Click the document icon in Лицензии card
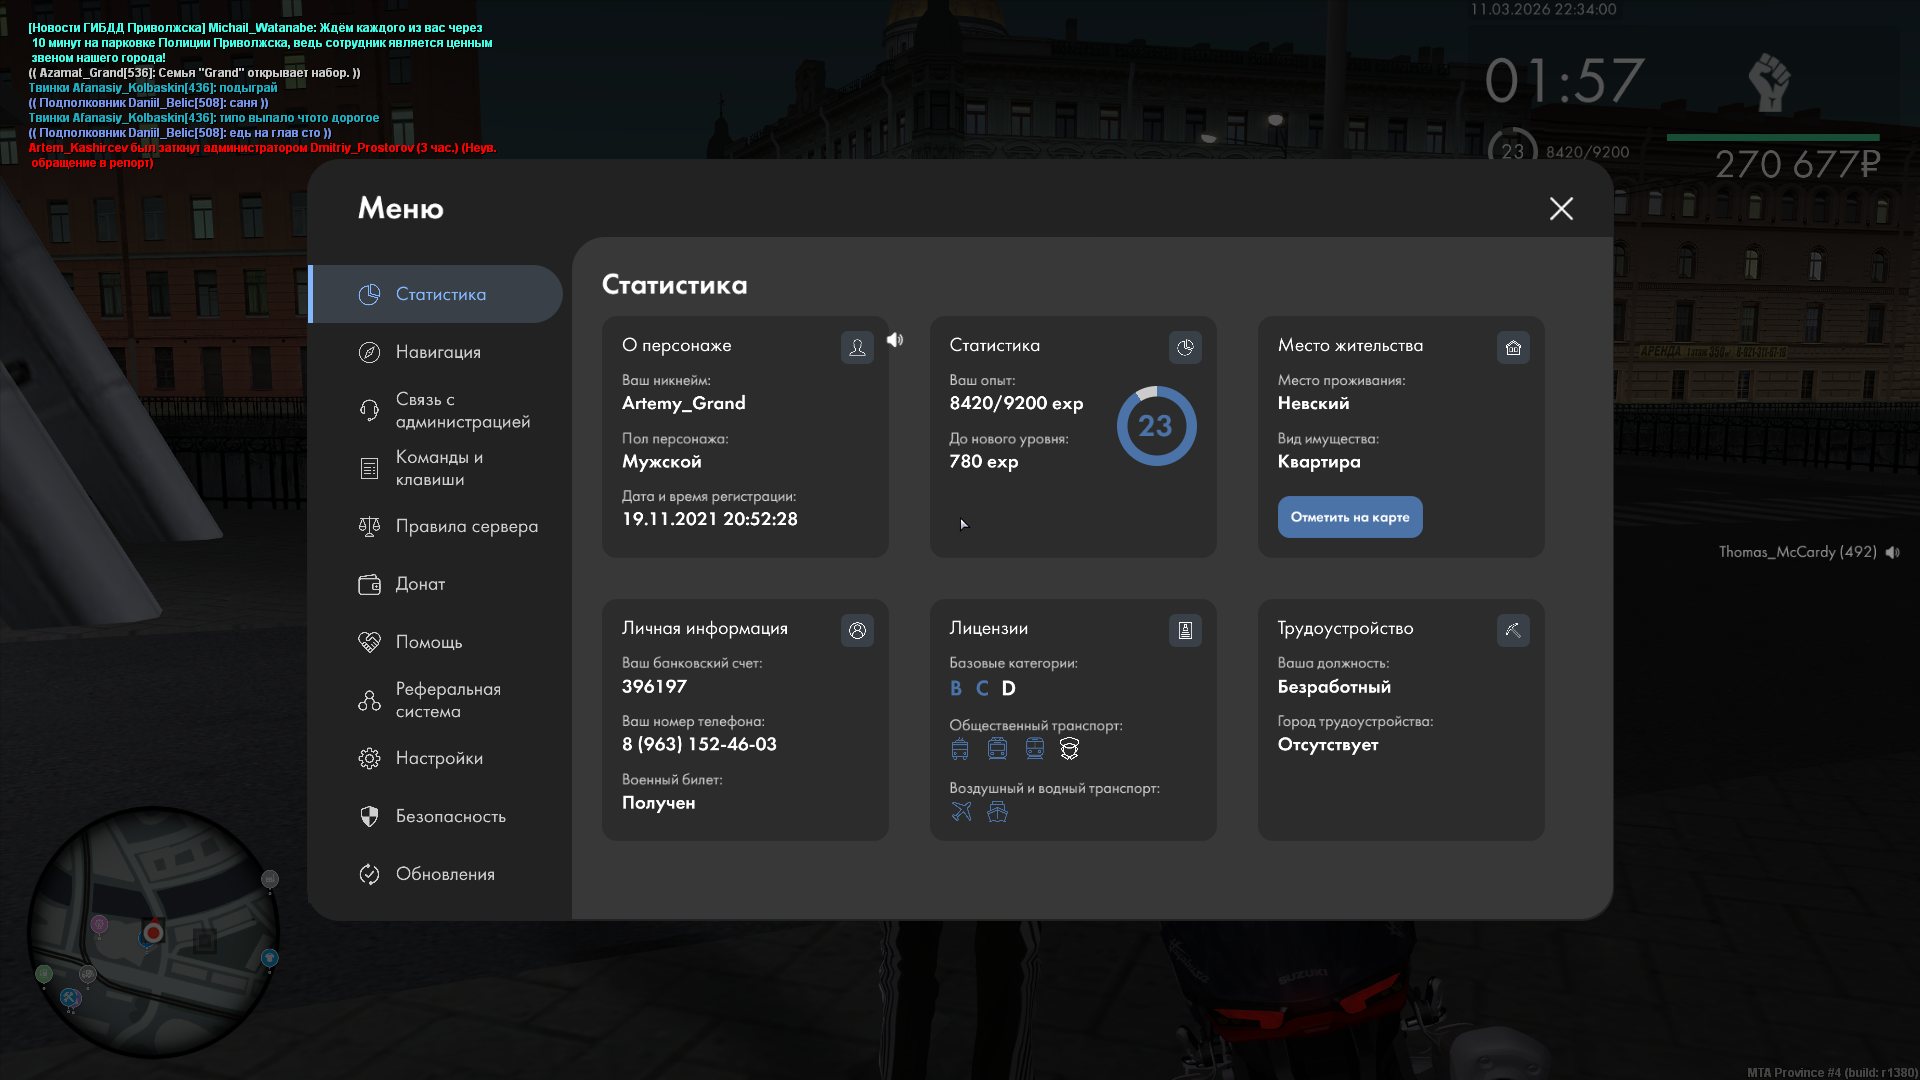Screen dimensions: 1920x1080 [1185, 630]
